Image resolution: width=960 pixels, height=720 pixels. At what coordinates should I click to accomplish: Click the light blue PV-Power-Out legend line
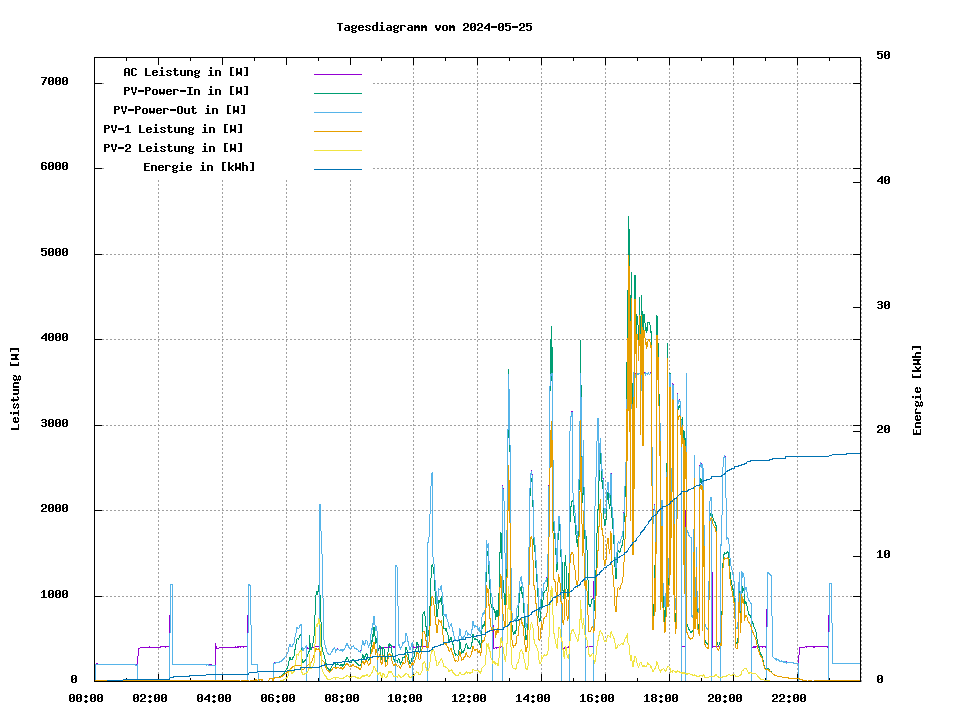tap(337, 112)
